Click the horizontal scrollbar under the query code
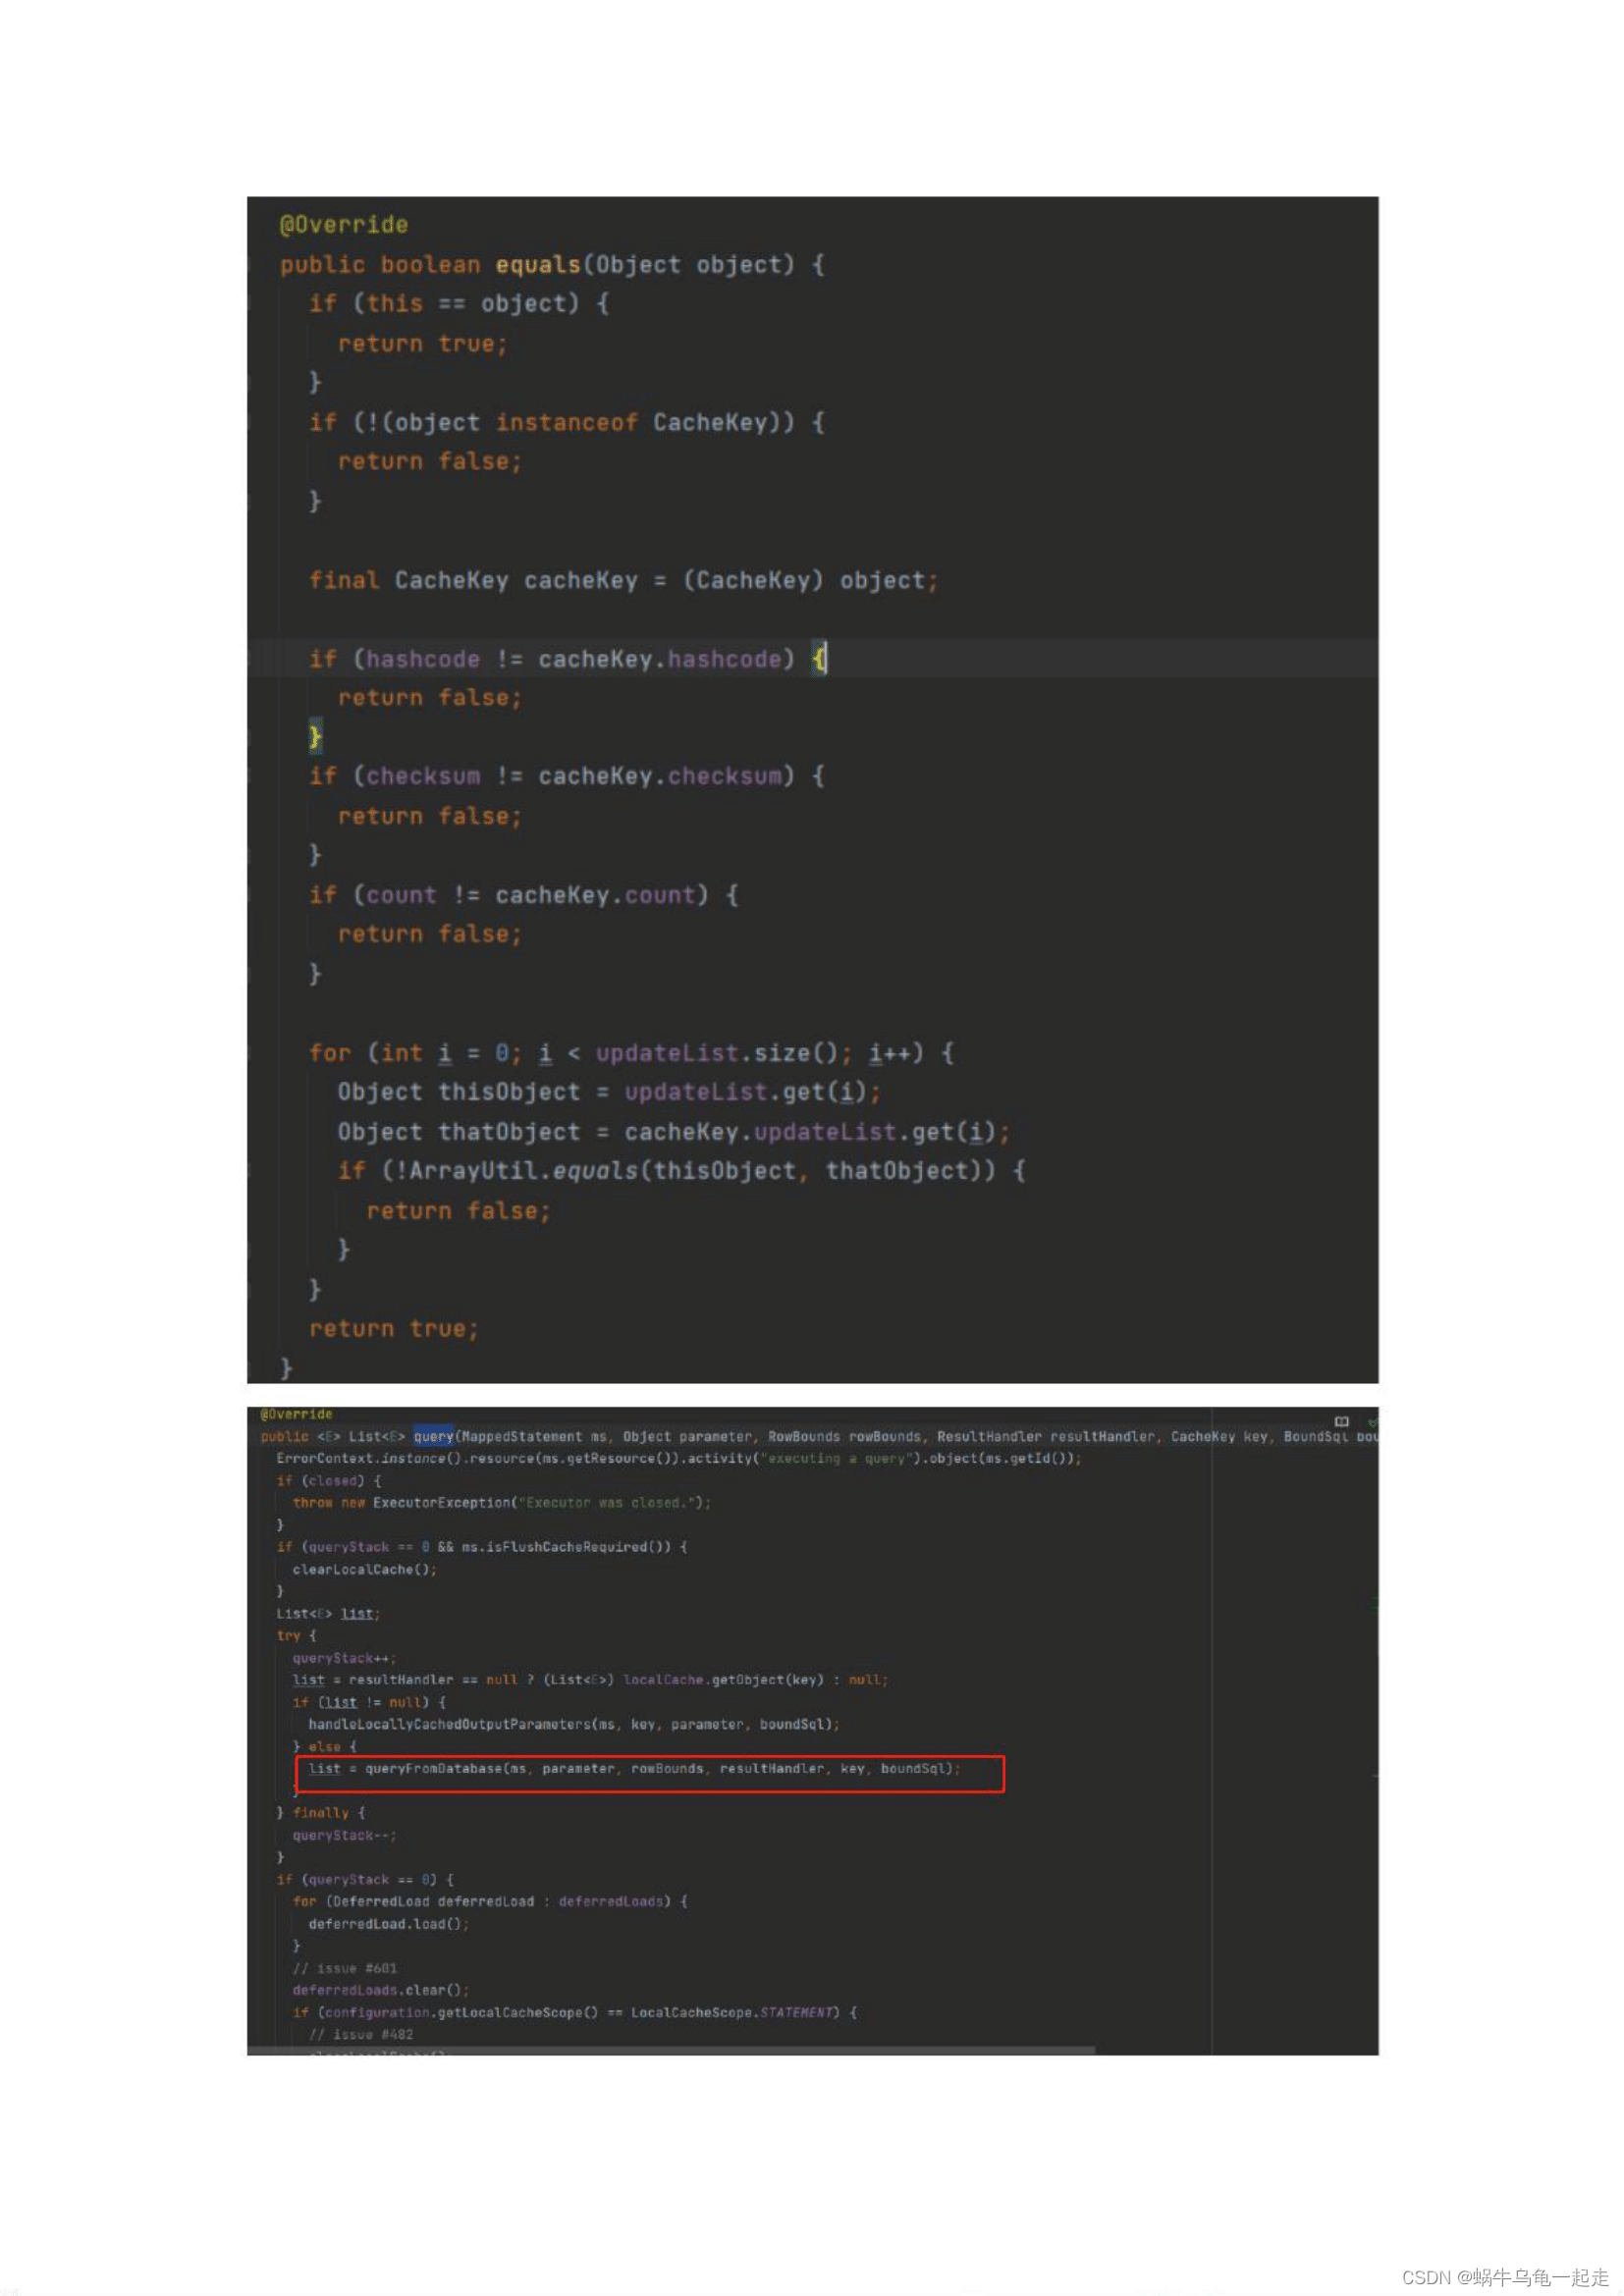This screenshot has height=2296, width=1624. tap(671, 2050)
